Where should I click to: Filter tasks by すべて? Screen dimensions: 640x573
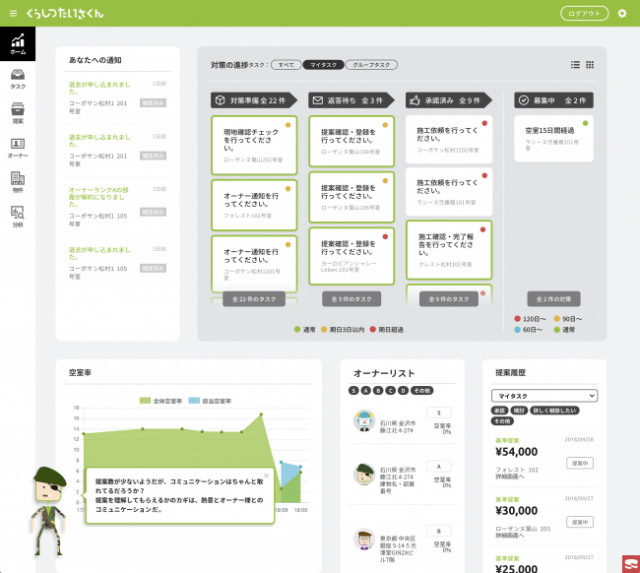pos(285,65)
